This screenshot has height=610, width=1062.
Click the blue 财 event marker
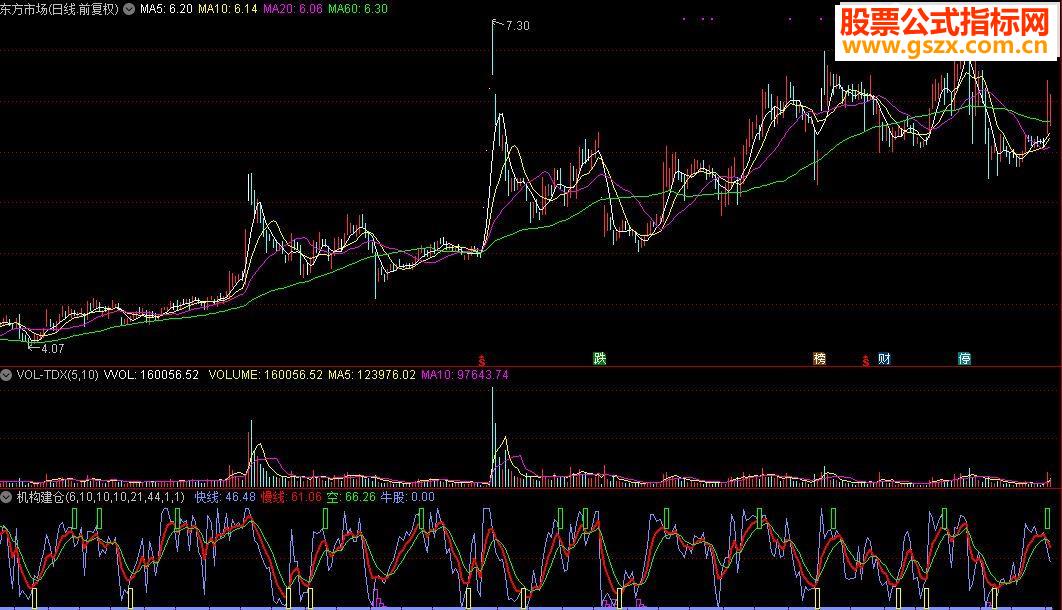click(884, 358)
